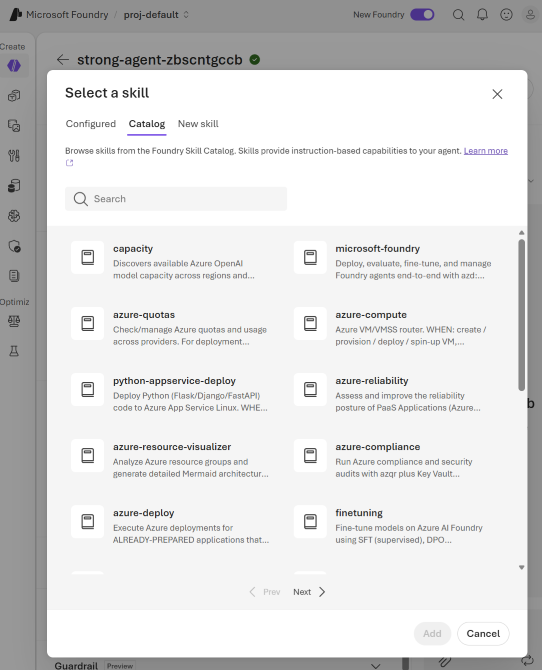The image size is (542, 670).
Task: Switch to the New skill tab
Action: pyautogui.click(x=198, y=124)
